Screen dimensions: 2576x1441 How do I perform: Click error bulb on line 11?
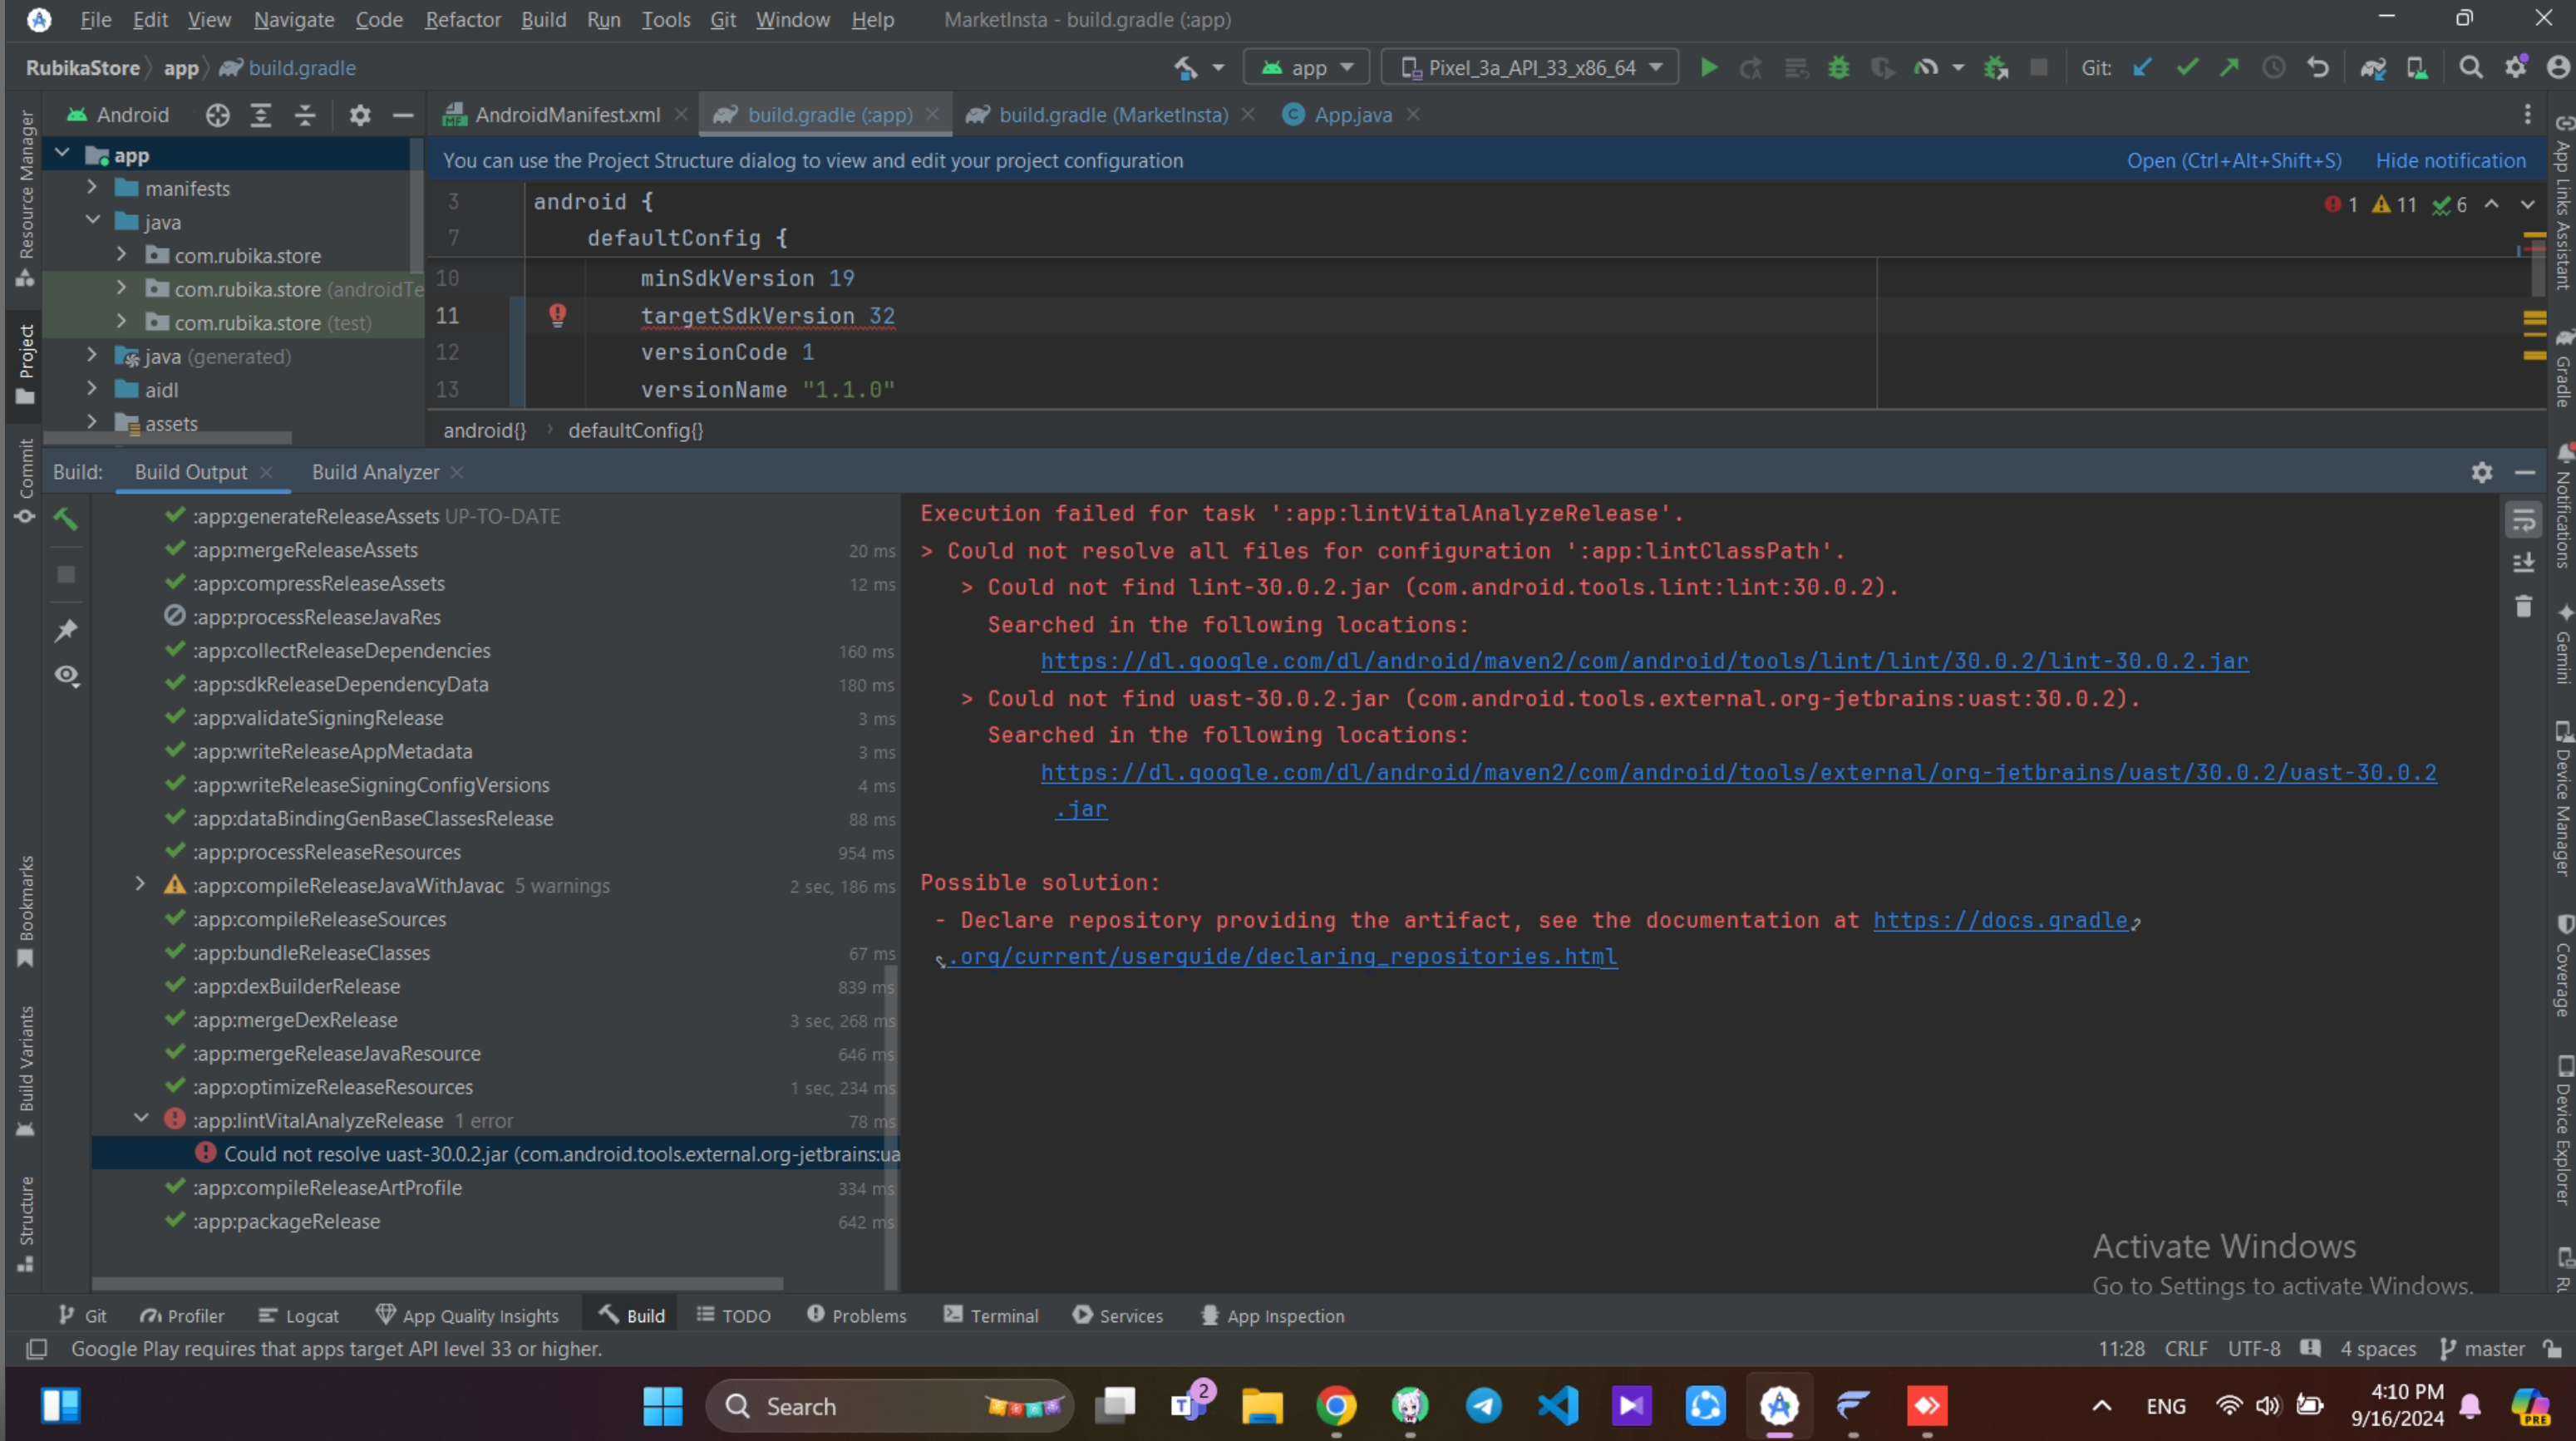558,315
